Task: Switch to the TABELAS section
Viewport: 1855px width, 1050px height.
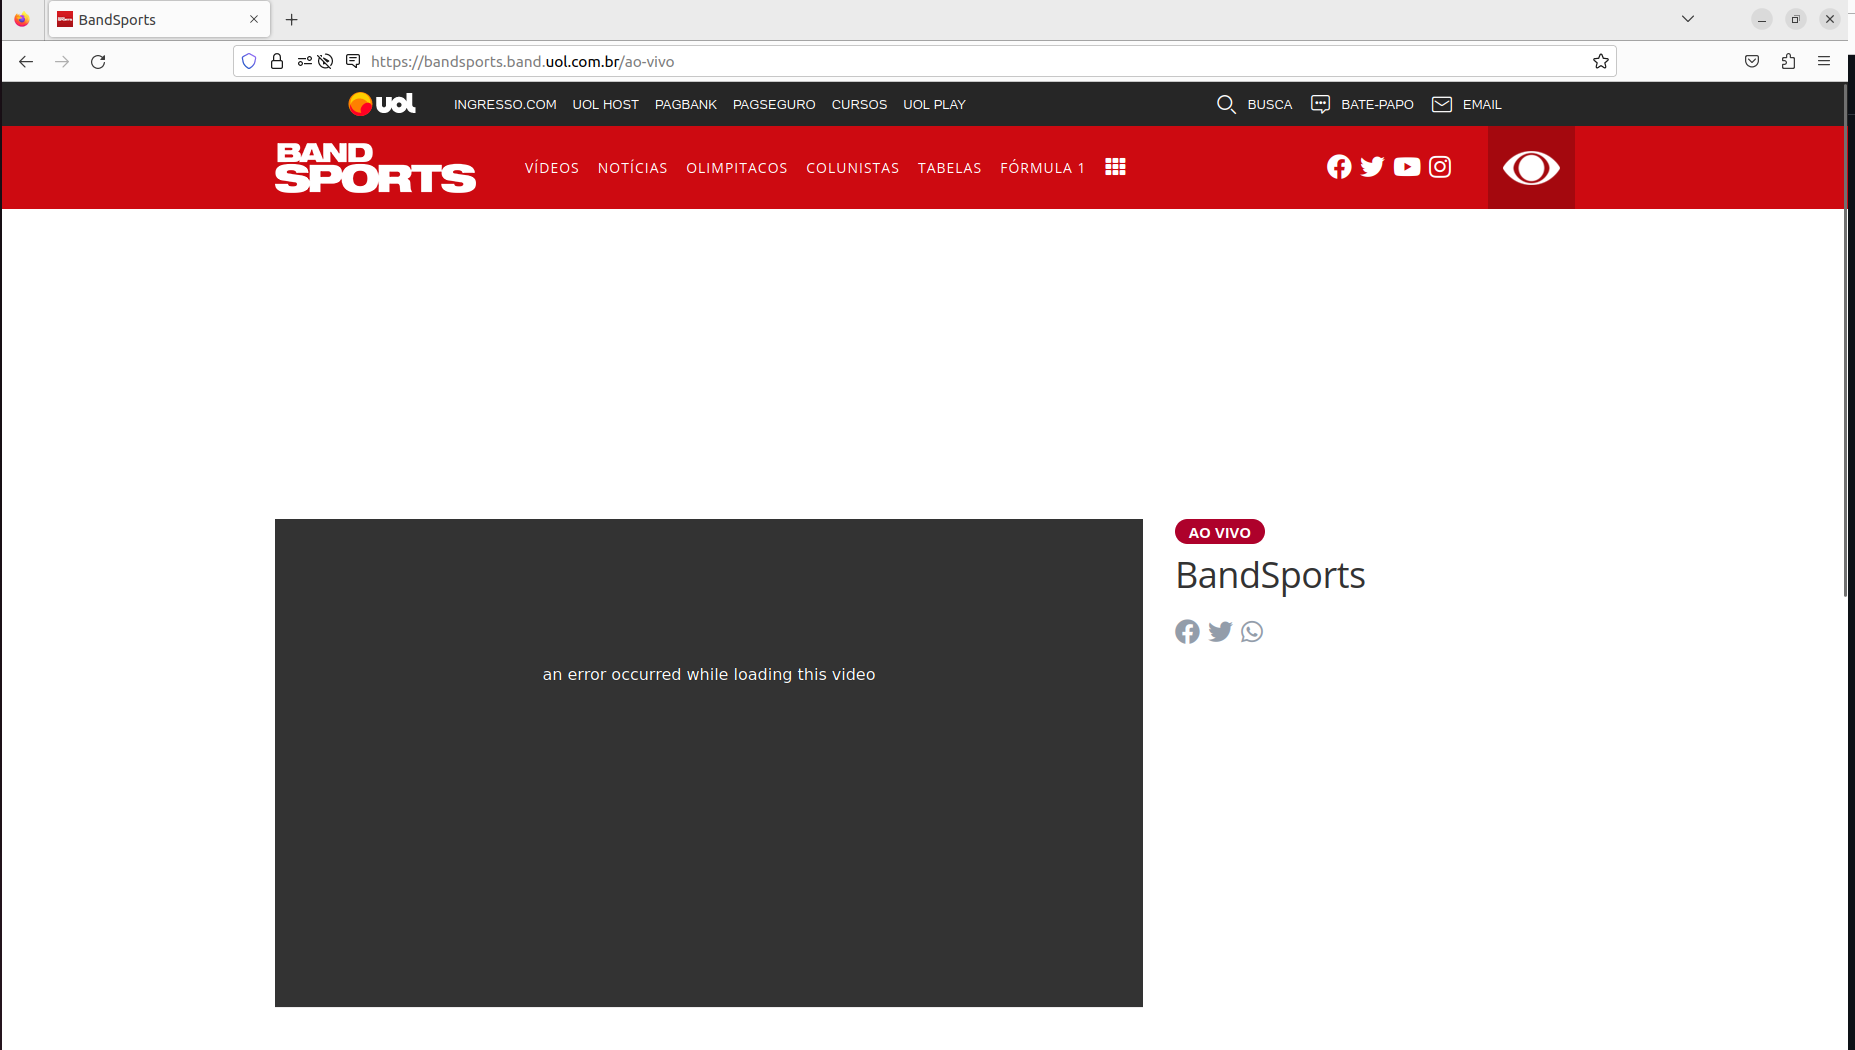Action: pyautogui.click(x=949, y=168)
